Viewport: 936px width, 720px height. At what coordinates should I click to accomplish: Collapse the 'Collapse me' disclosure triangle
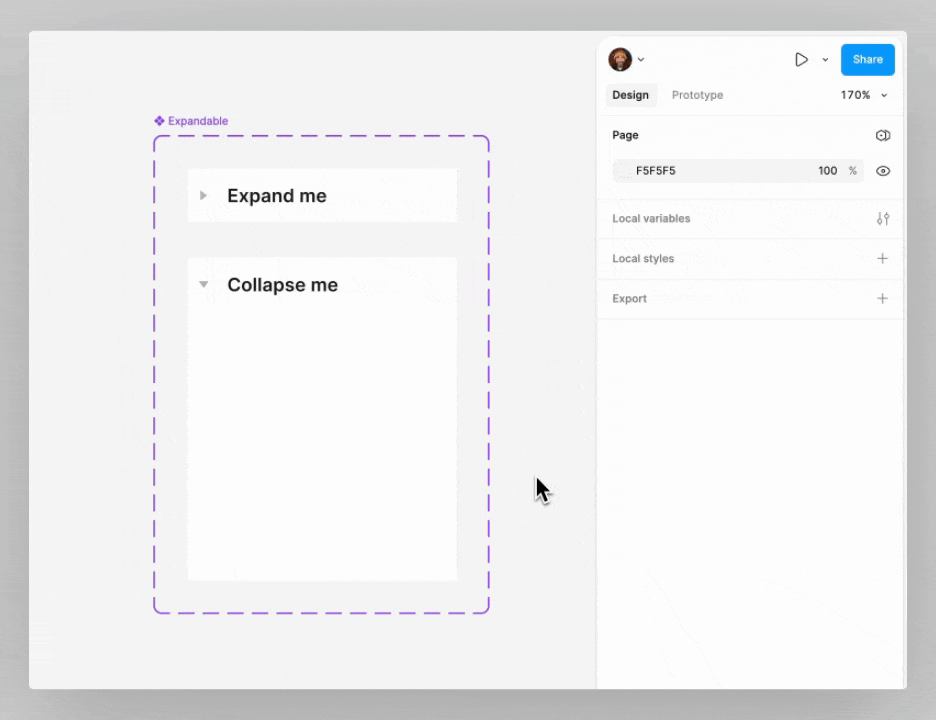pyautogui.click(x=204, y=285)
